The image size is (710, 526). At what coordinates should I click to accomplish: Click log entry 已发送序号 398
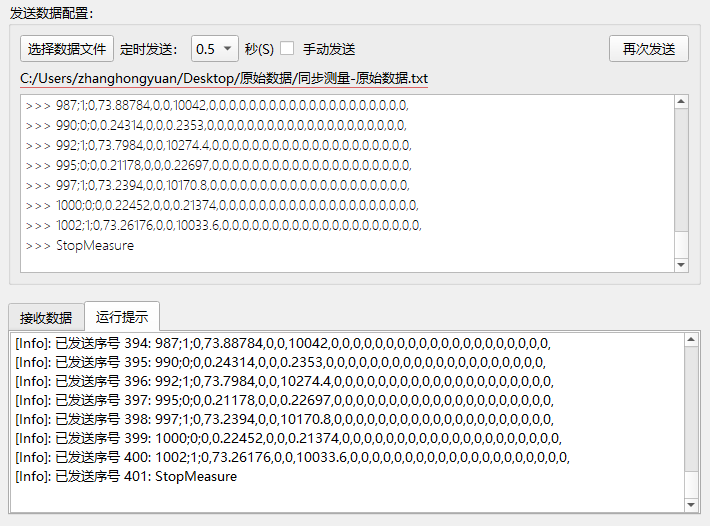pyautogui.click(x=284, y=419)
